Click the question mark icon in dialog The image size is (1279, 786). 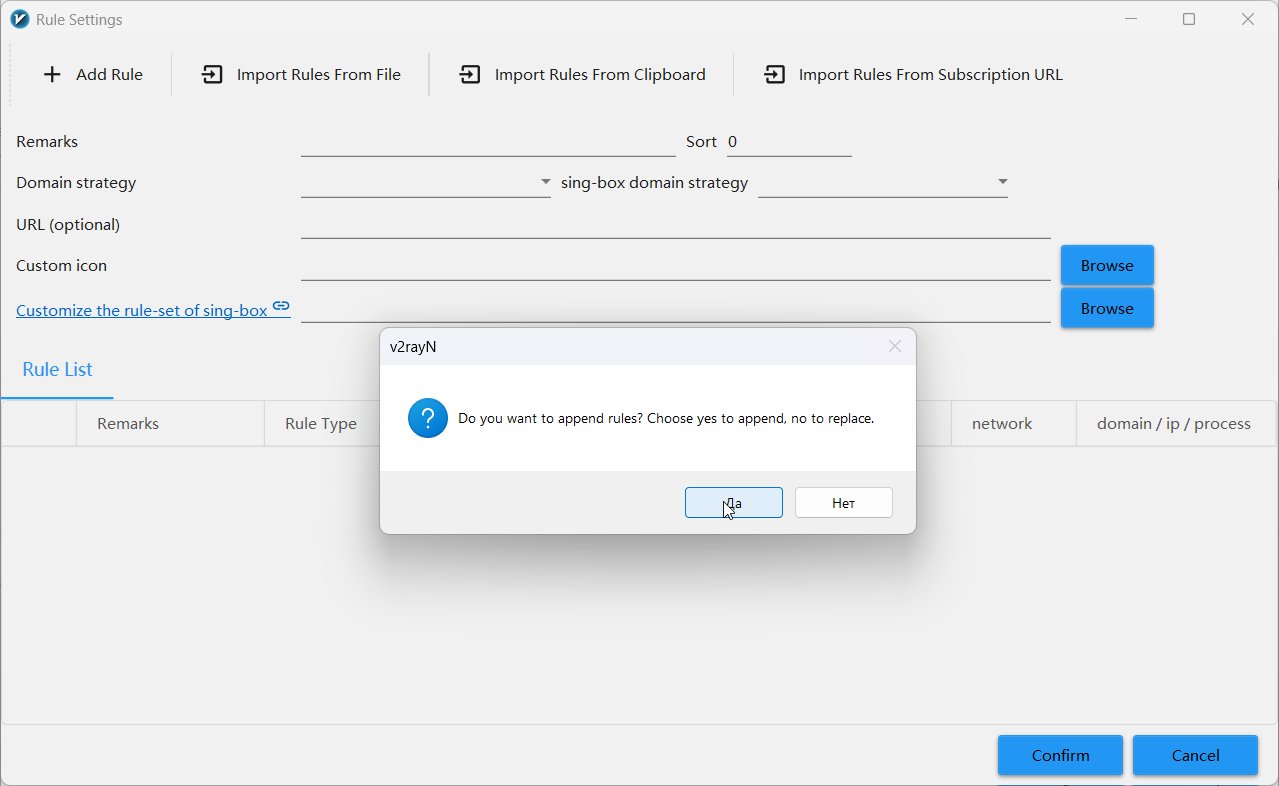428,418
